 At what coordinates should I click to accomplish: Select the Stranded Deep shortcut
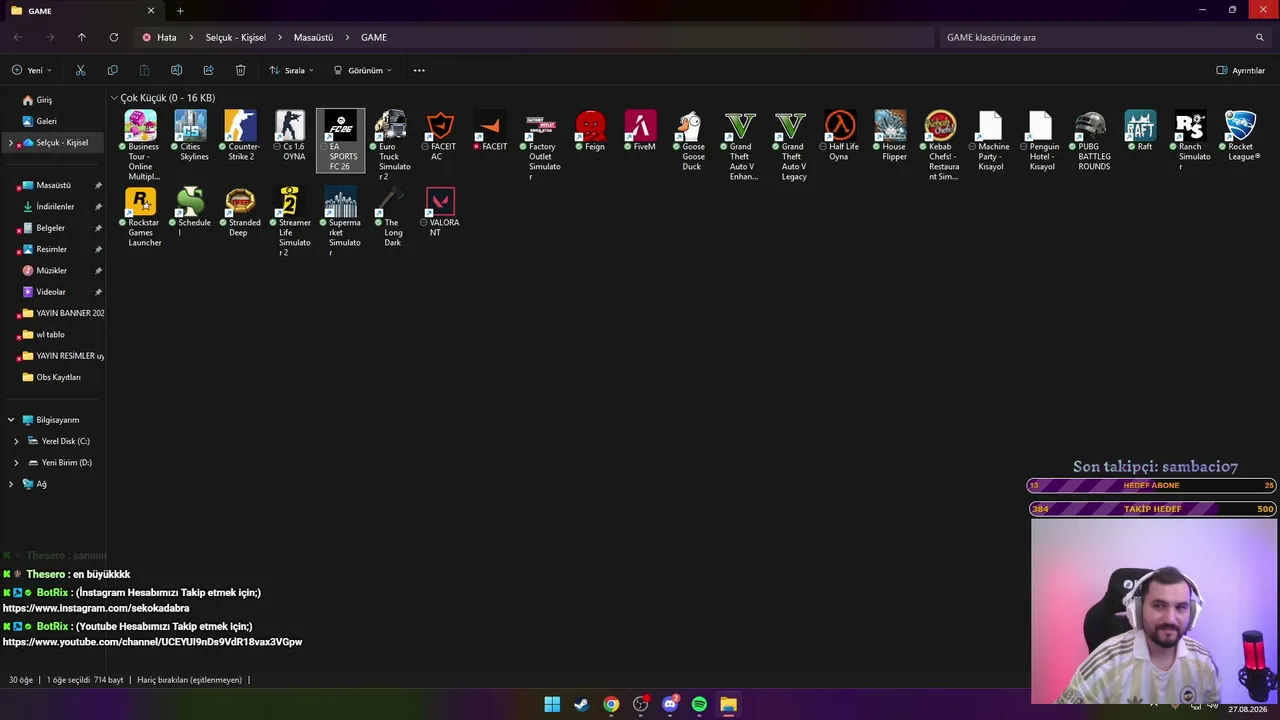pos(241,212)
